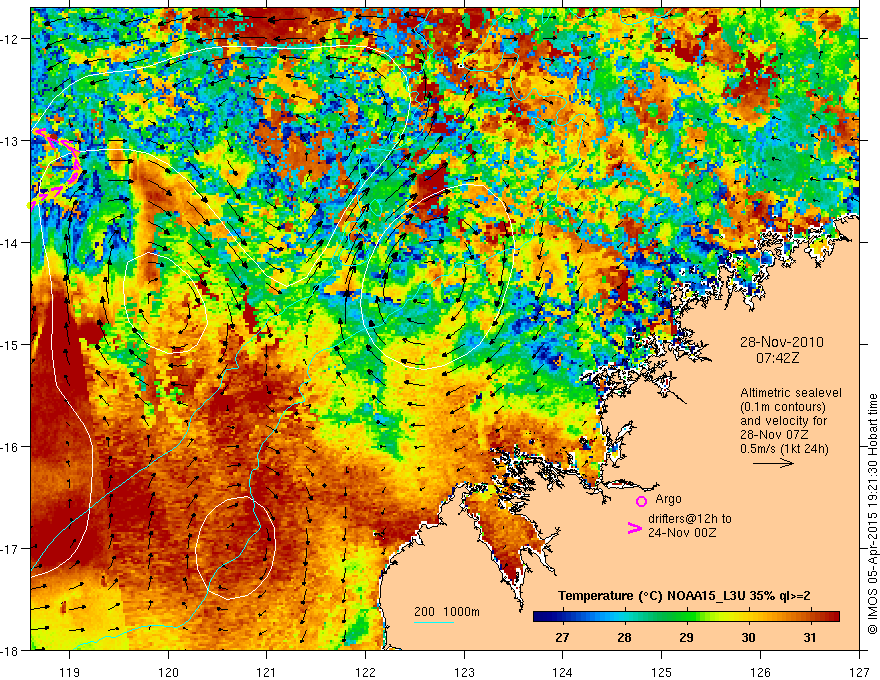Click the '28-Nov 07Z' velocity date text
Viewport: 880px width, 680px height.
pyautogui.click(x=774, y=434)
